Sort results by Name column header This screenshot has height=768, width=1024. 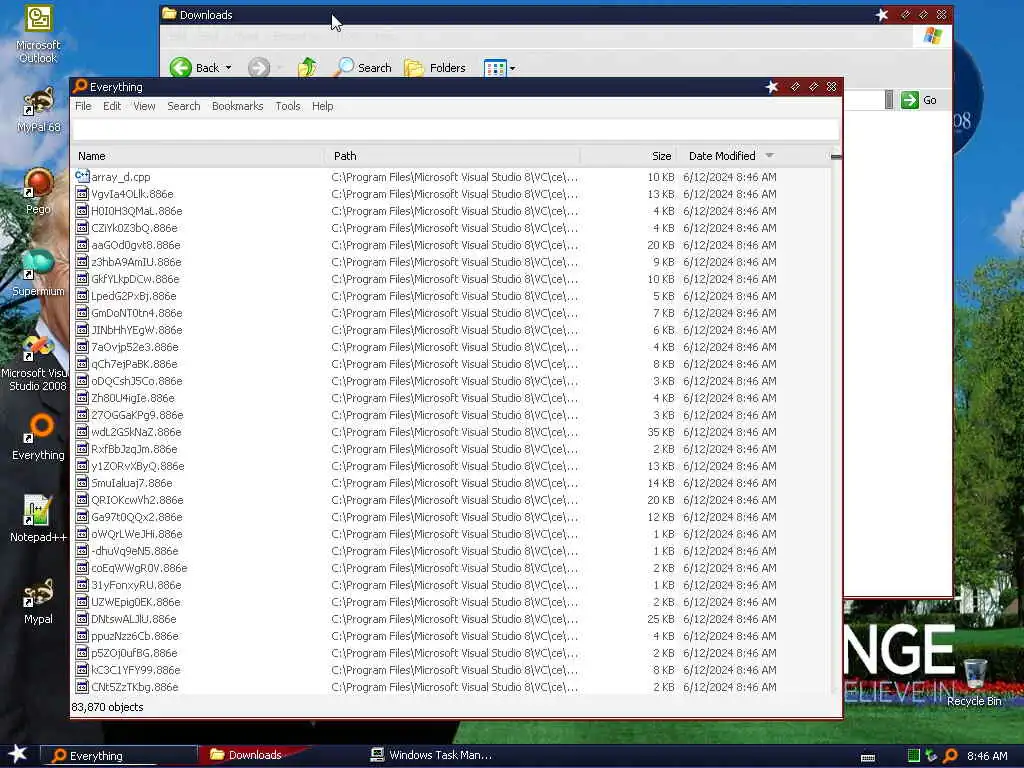point(198,156)
